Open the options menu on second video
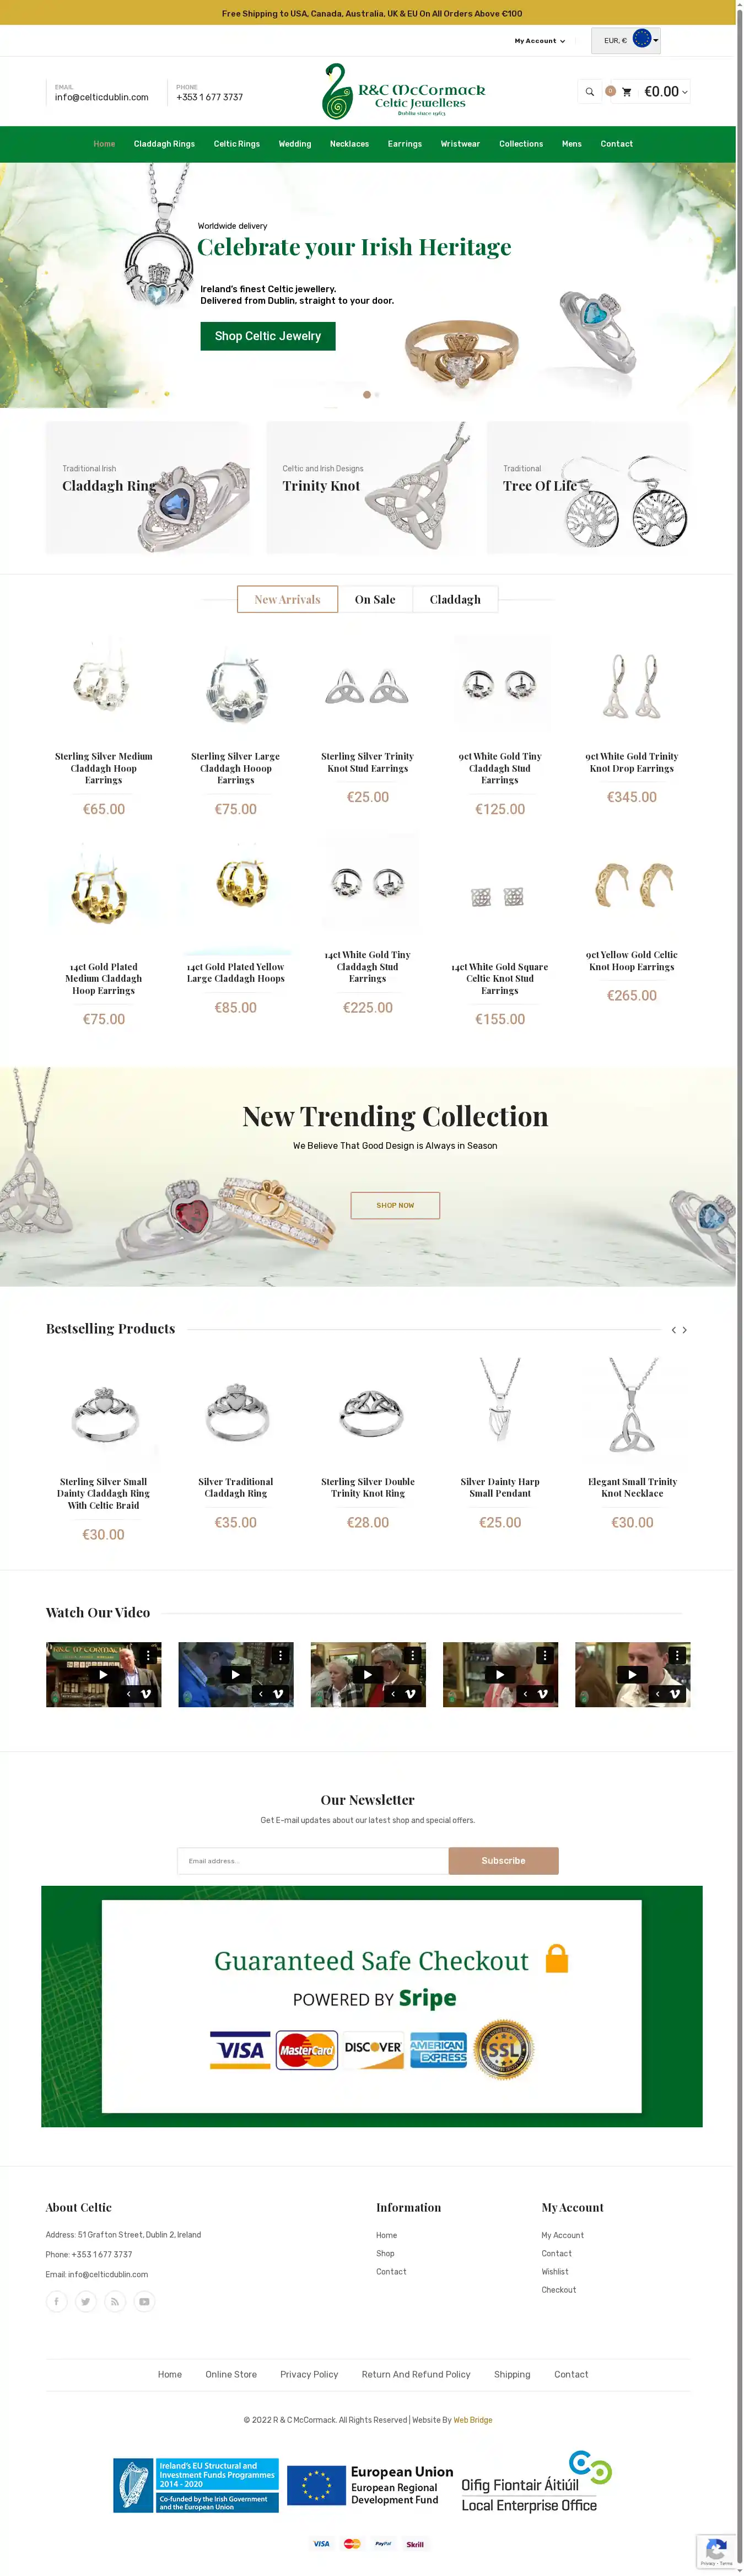Image resolution: width=744 pixels, height=2576 pixels. coord(281,1655)
